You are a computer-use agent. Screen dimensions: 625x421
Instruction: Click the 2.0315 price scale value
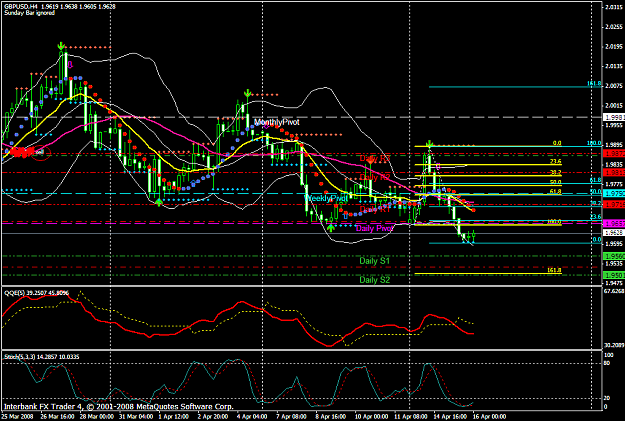click(x=614, y=7)
